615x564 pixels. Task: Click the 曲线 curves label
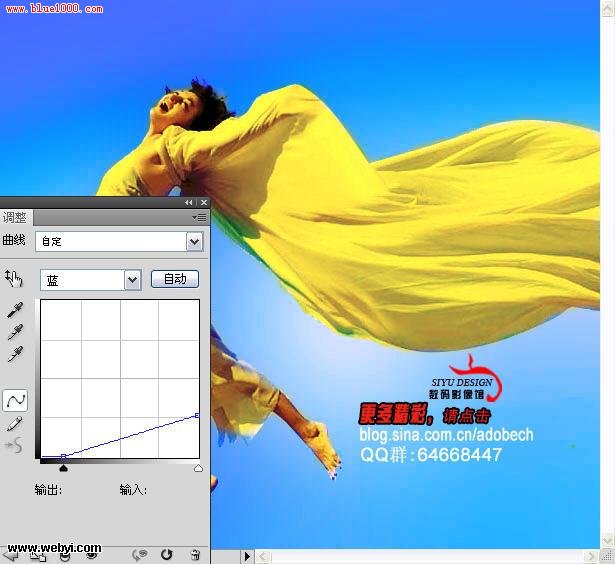pyautogui.click(x=14, y=240)
